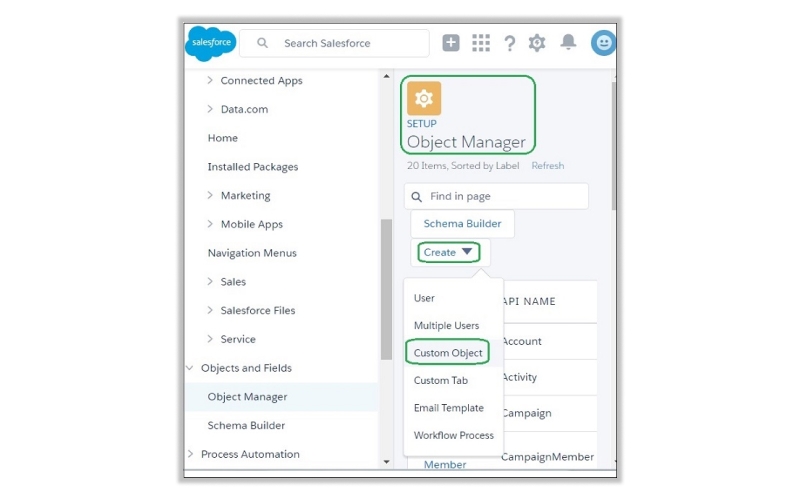800x500 pixels.
Task: Click the sidebar scrollbar thumb
Action: pos(386,290)
